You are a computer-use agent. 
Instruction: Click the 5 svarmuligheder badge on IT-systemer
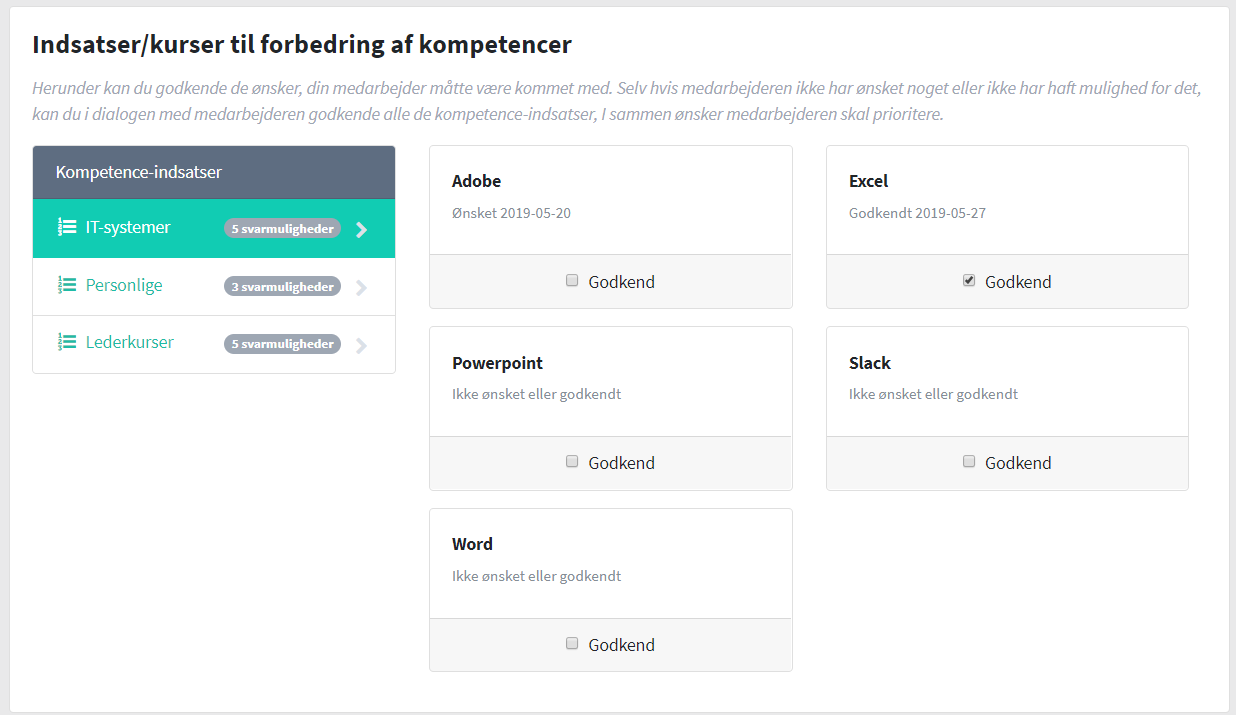coord(283,228)
